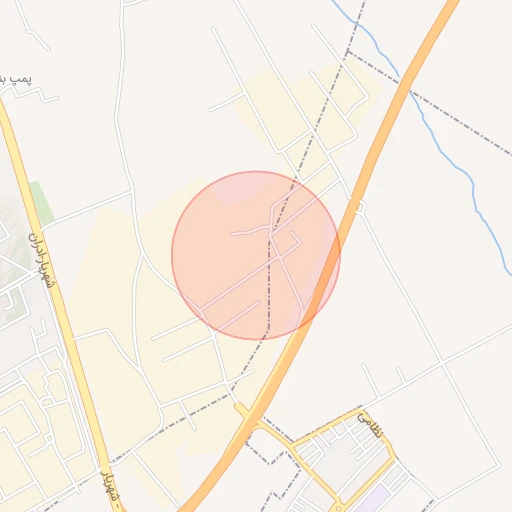Click the small roundabout on the yellow road
This screenshot has width=512, height=512.
(x=339, y=509)
